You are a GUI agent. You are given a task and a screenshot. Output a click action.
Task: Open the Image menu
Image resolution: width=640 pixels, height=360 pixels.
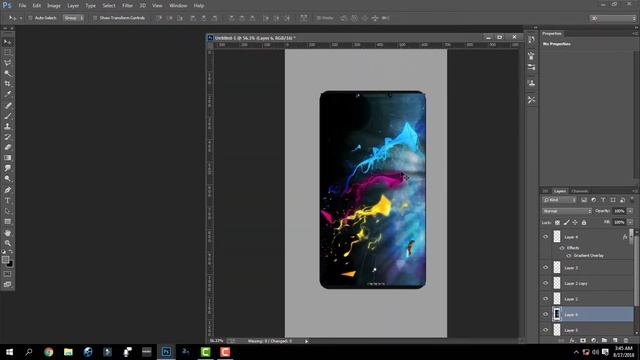pos(53,6)
